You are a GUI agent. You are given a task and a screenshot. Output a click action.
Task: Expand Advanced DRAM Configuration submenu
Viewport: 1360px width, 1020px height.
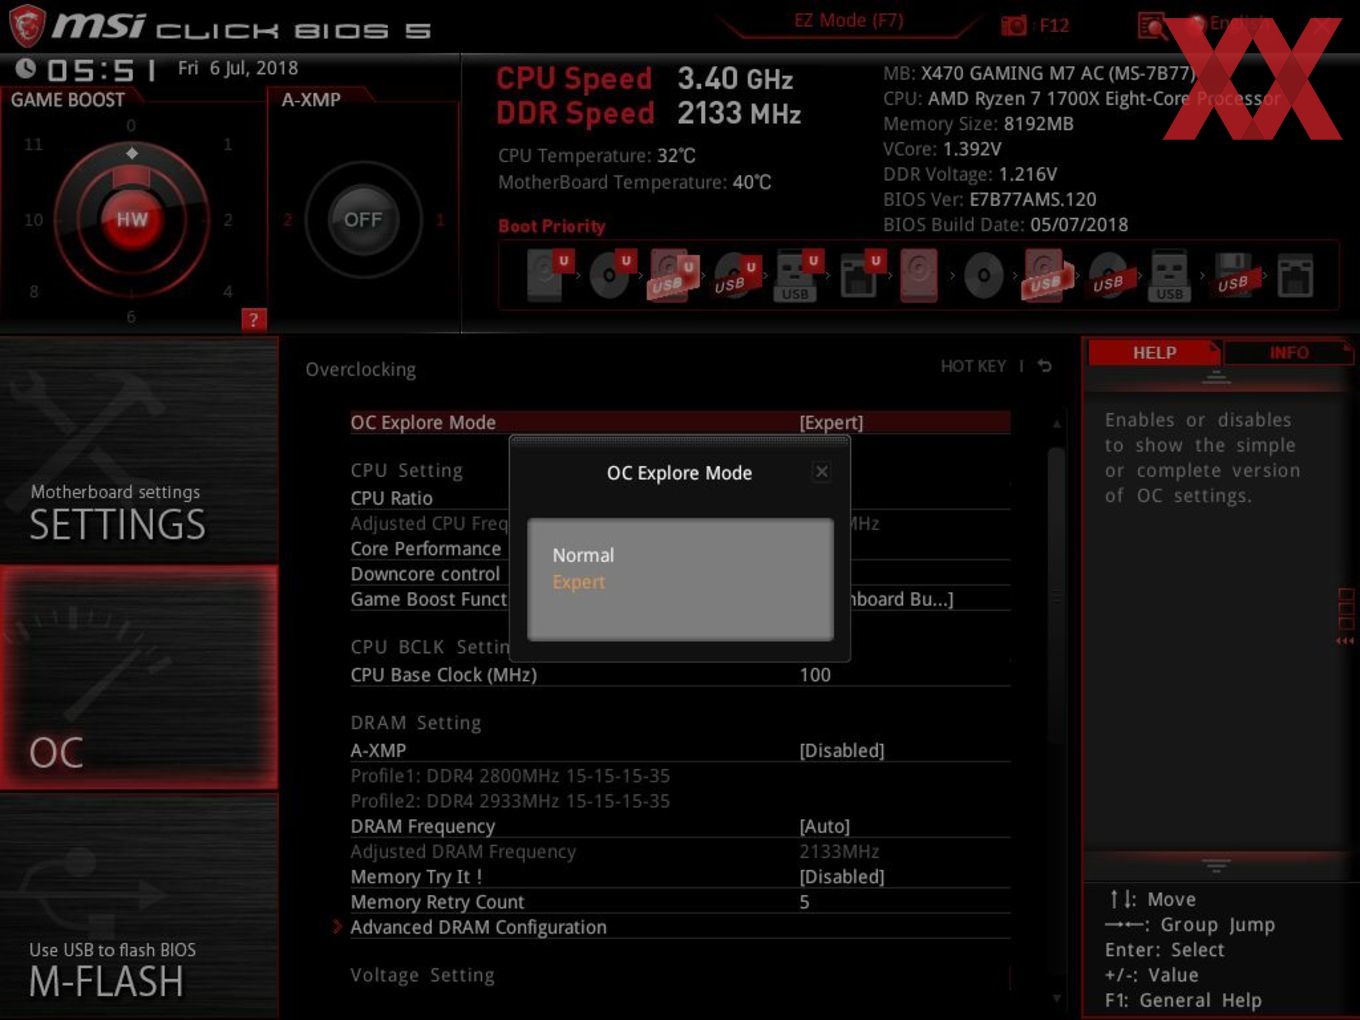click(x=478, y=927)
